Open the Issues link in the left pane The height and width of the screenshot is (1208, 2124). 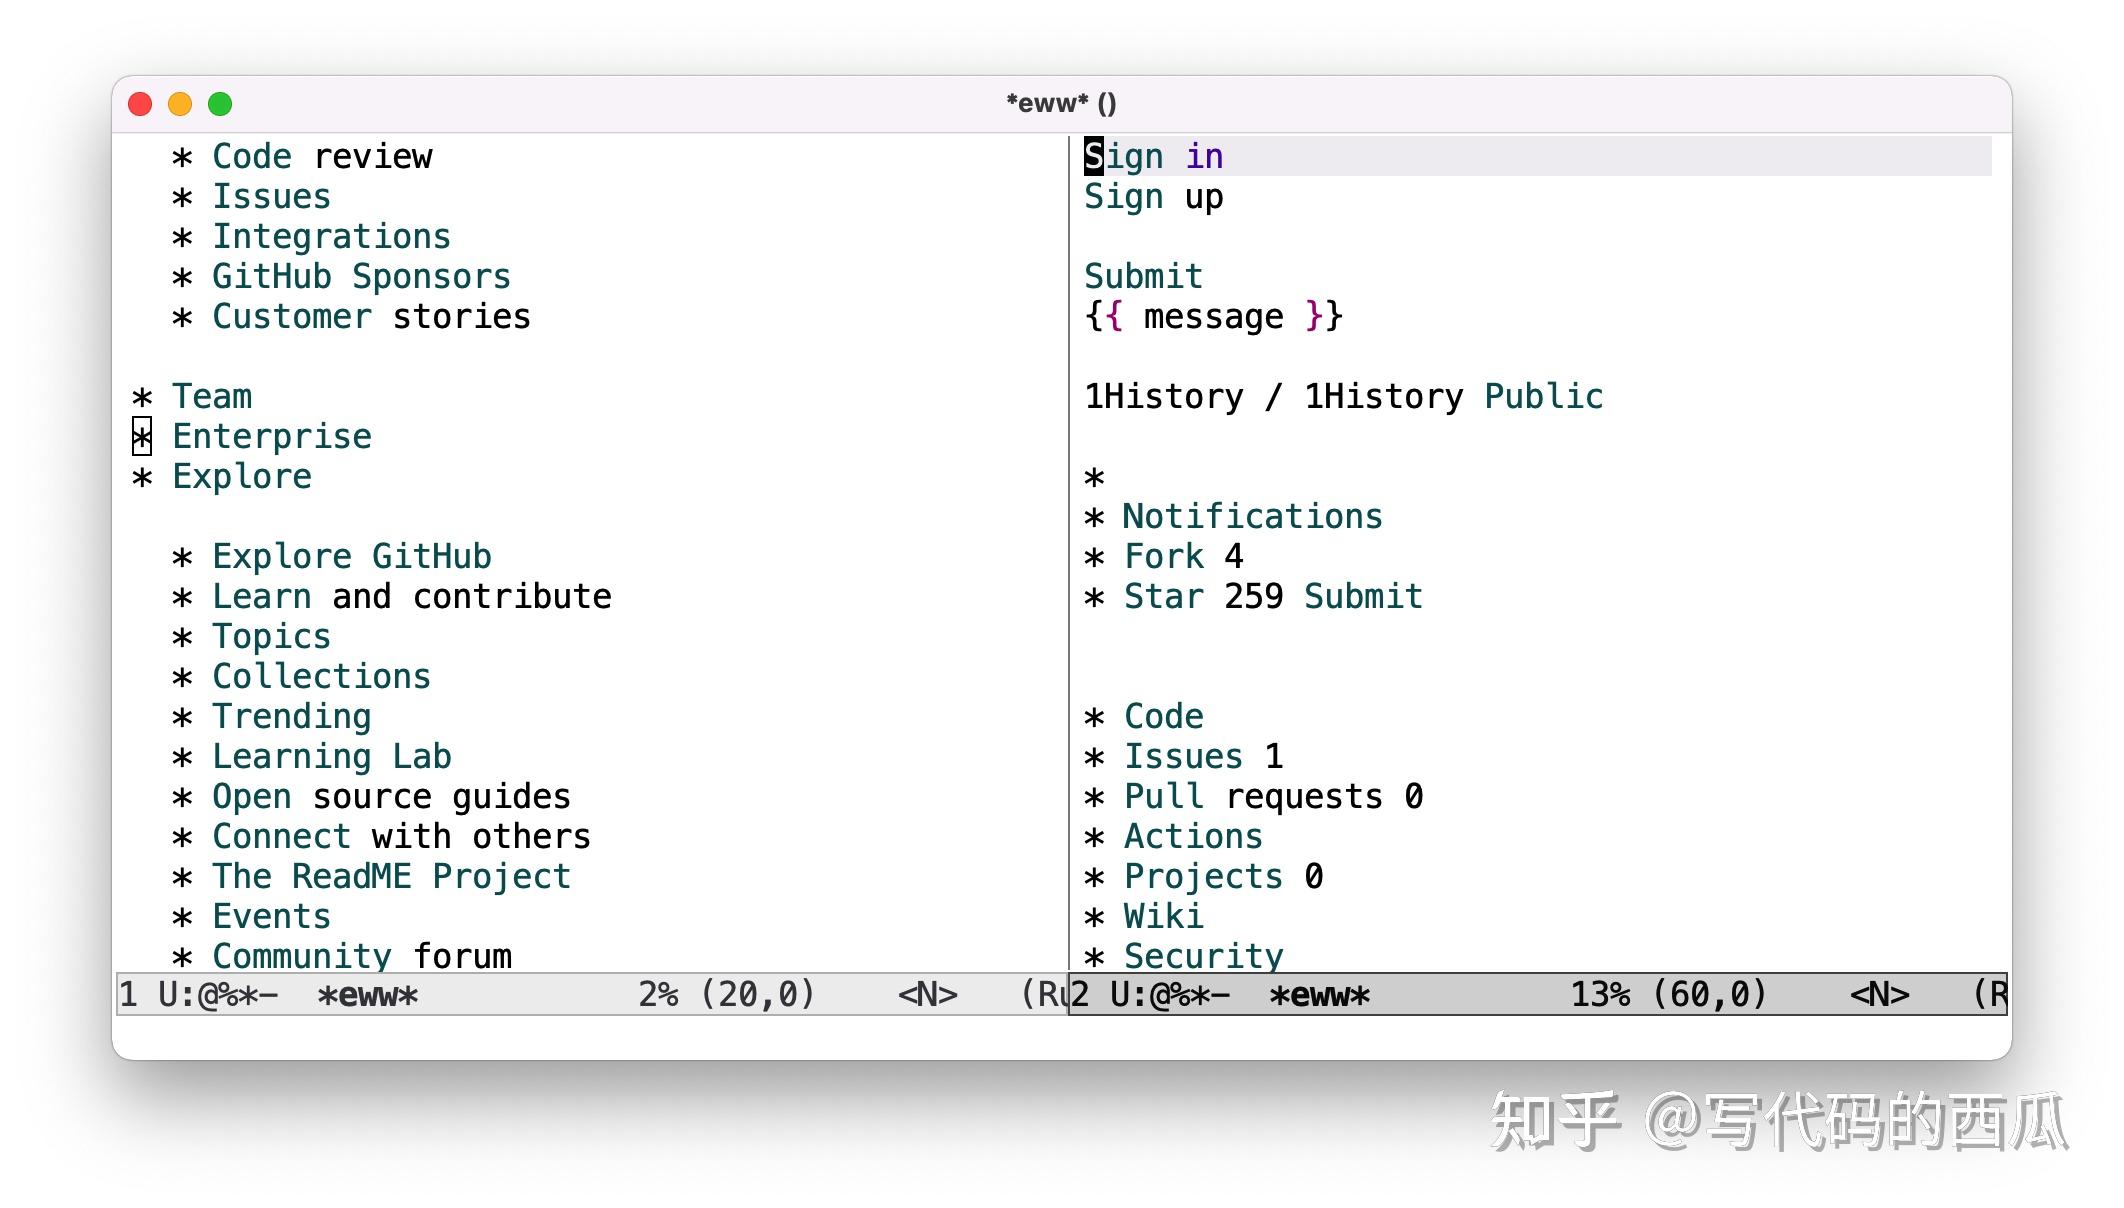(271, 197)
